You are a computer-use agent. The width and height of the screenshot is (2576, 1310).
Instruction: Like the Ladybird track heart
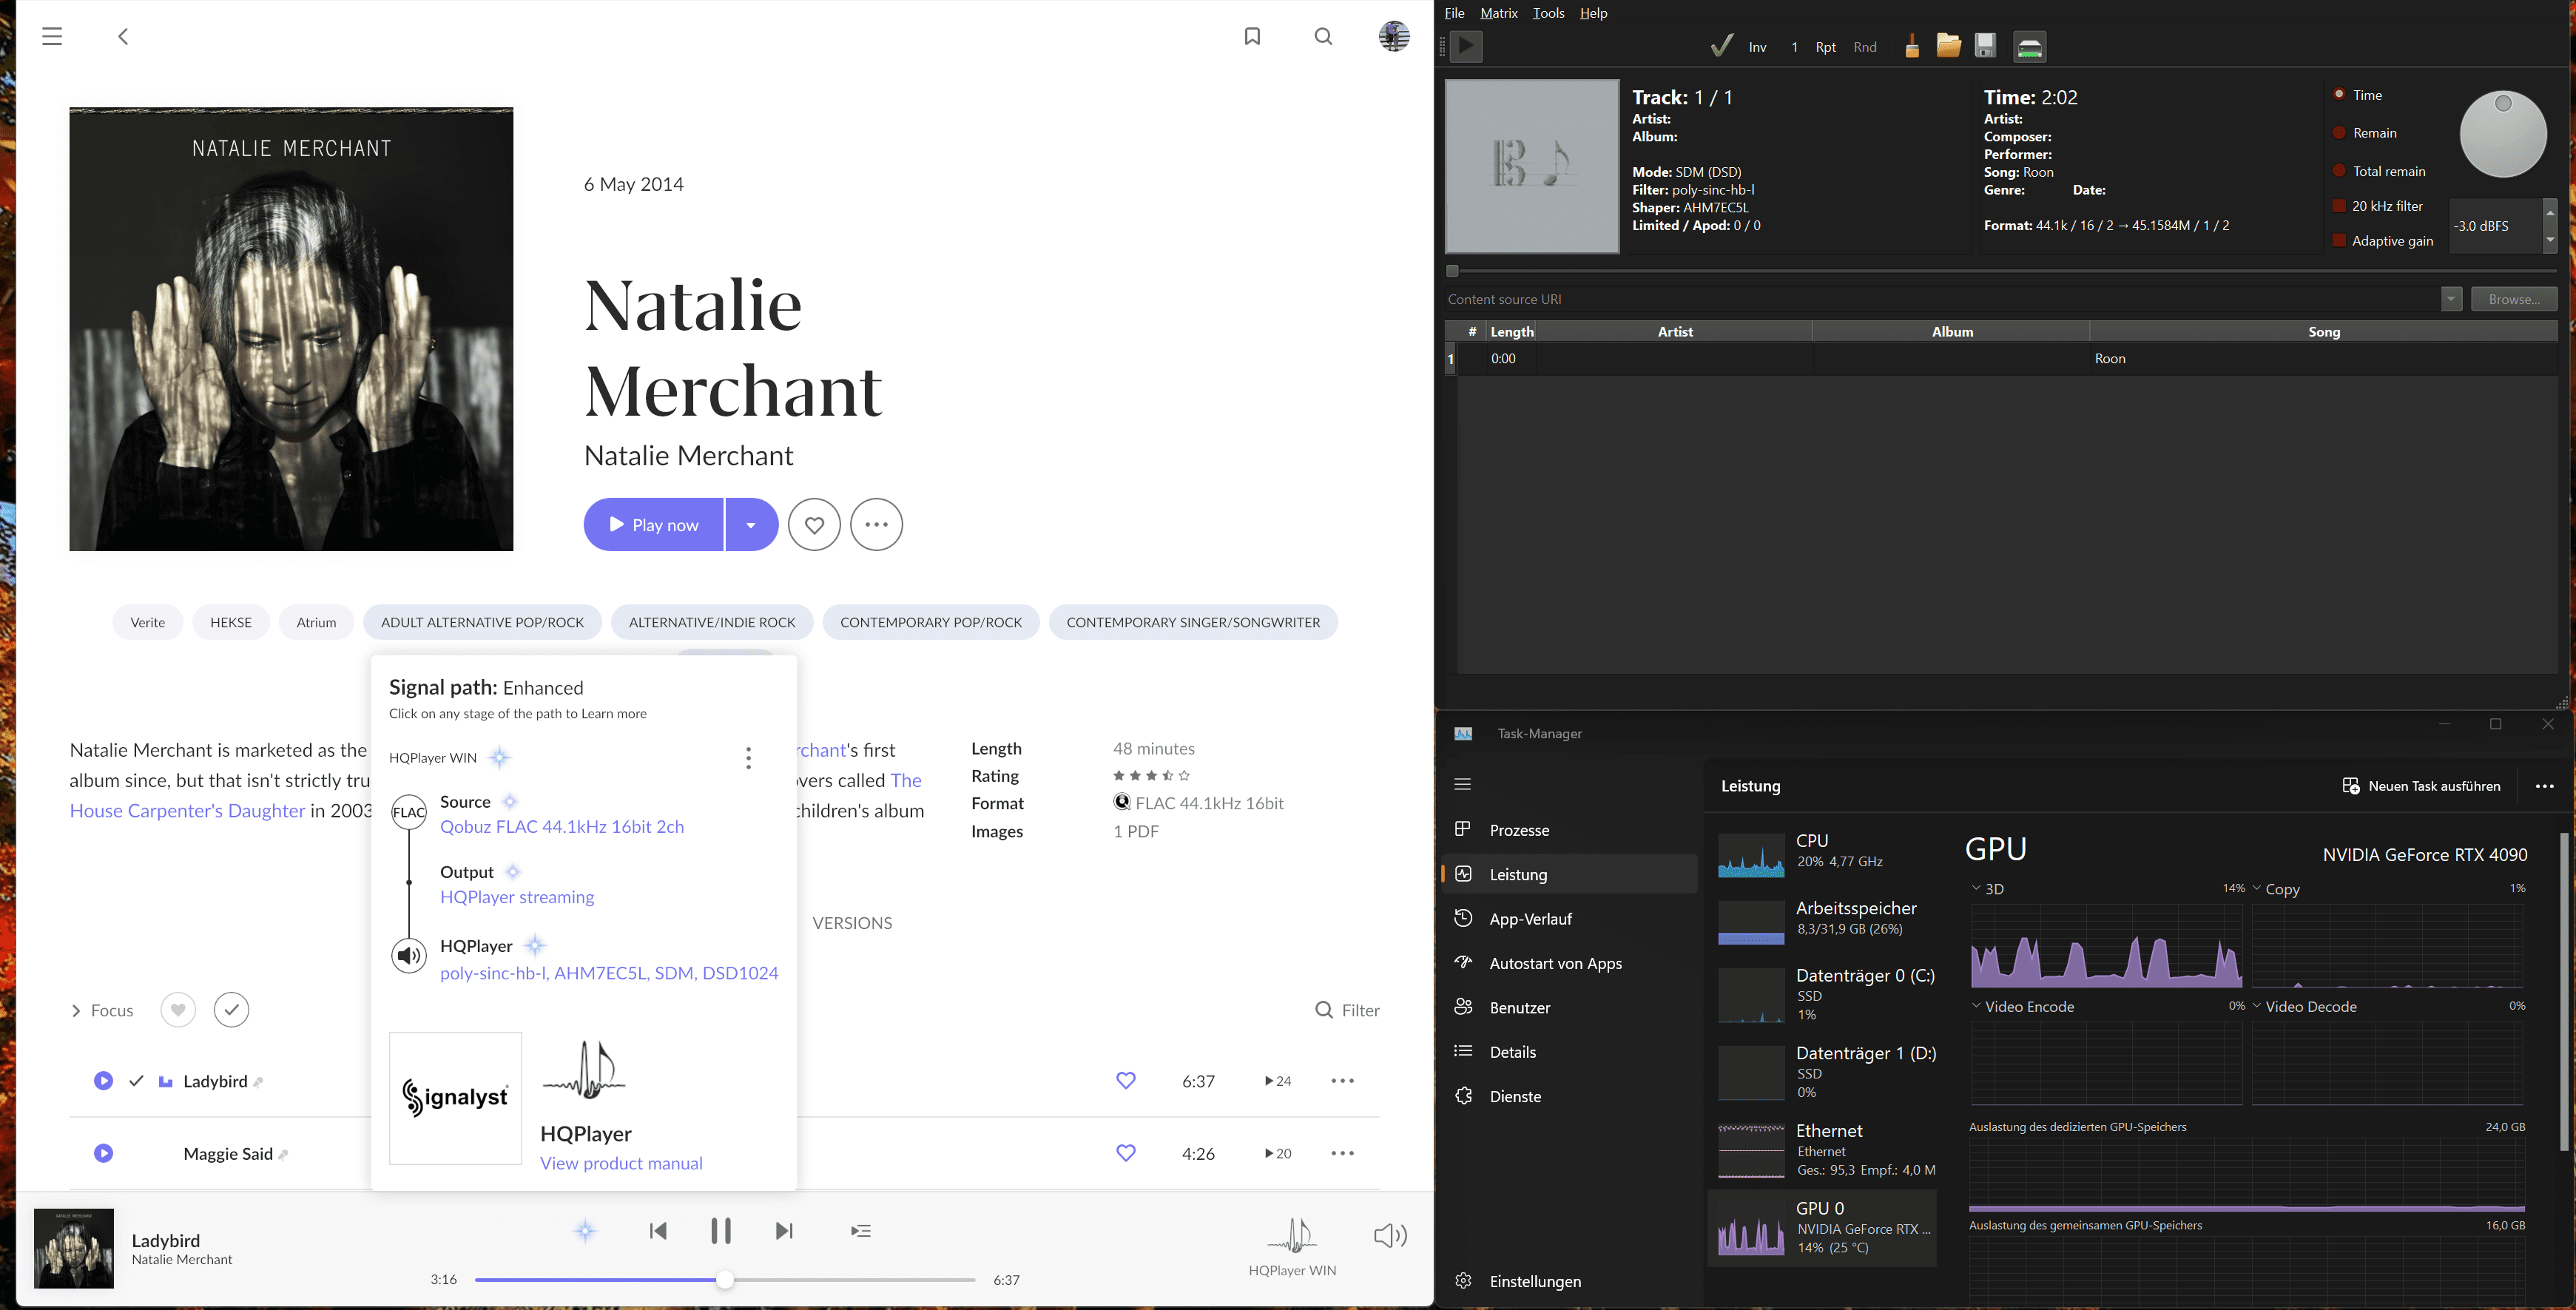point(1126,1081)
